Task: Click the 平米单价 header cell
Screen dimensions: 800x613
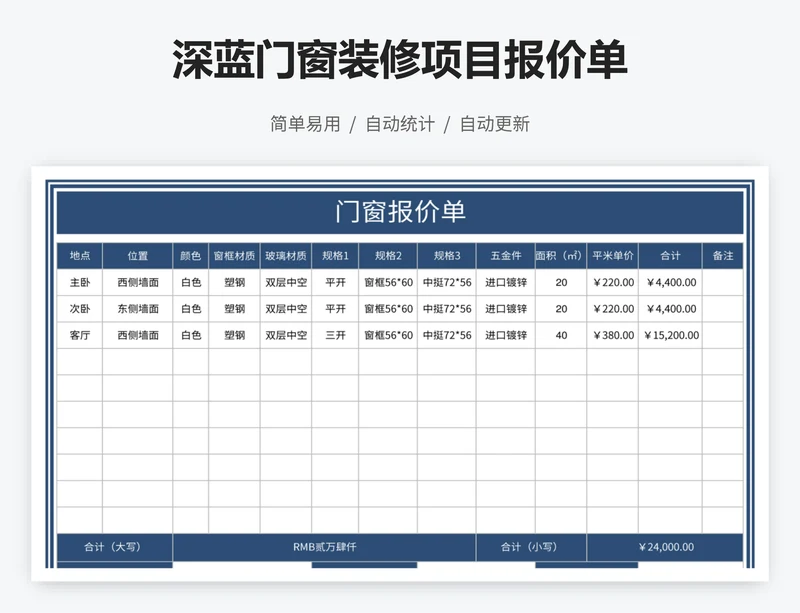Action: click(613, 256)
